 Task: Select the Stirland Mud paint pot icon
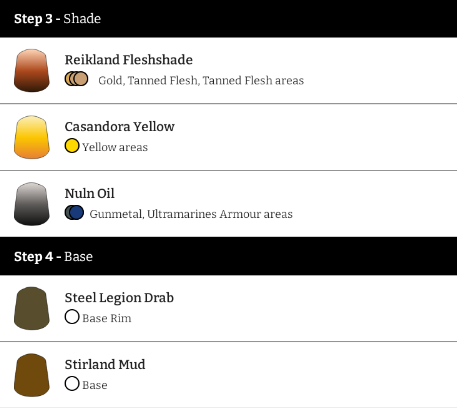click(32, 375)
